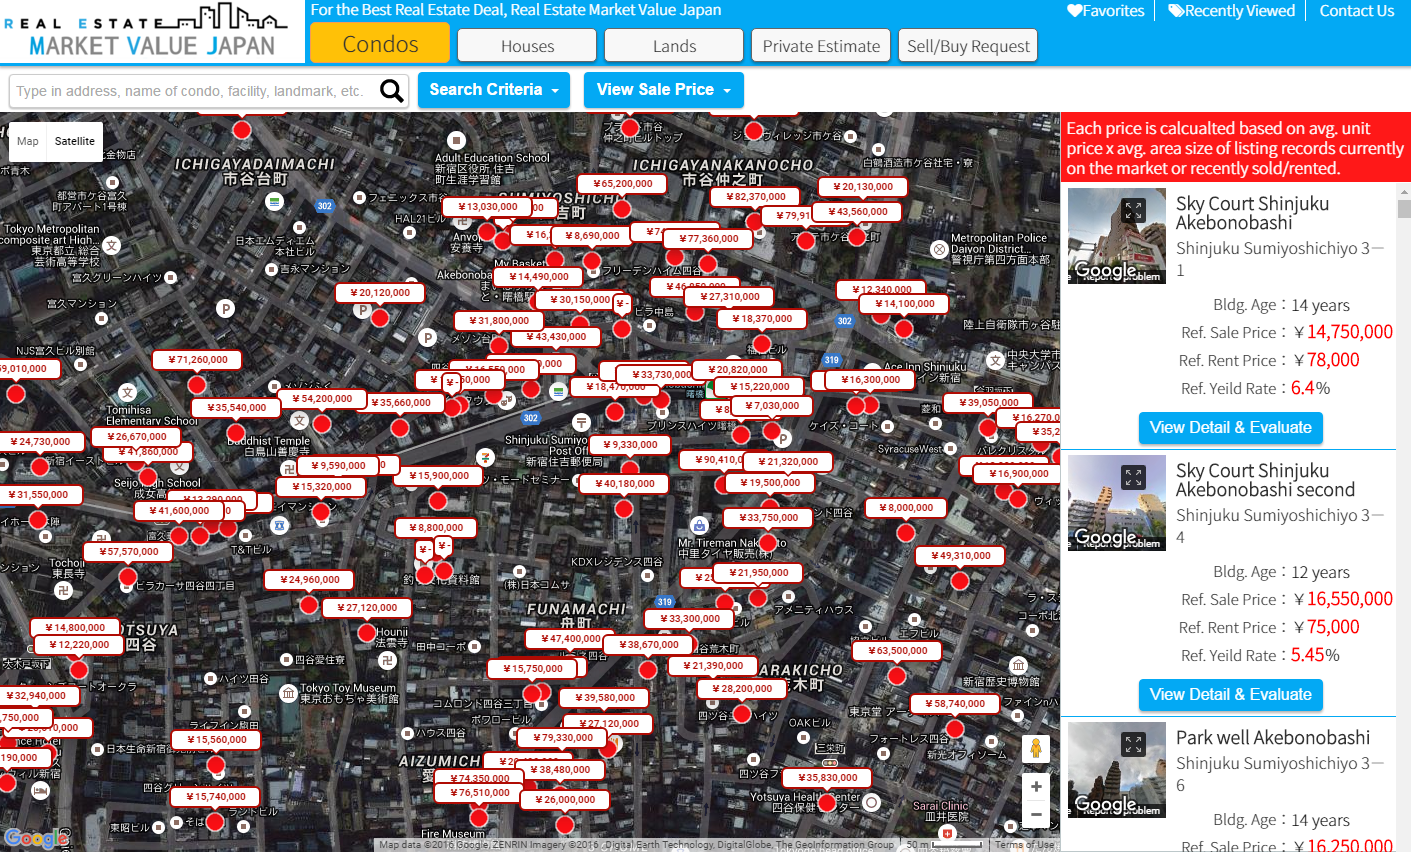This screenshot has width=1411, height=853.
Task: Expand Park well Akebonobashi photo
Action: coord(1133,745)
